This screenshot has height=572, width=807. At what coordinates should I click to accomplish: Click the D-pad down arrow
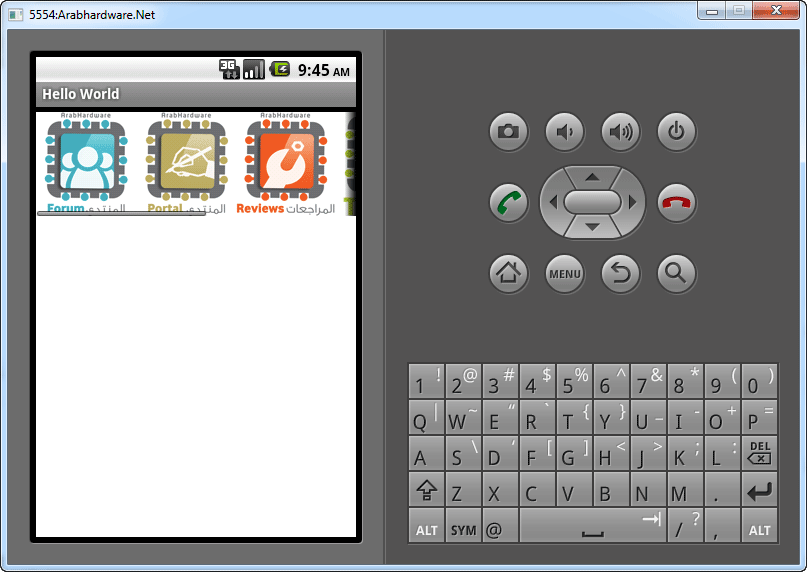[592, 227]
